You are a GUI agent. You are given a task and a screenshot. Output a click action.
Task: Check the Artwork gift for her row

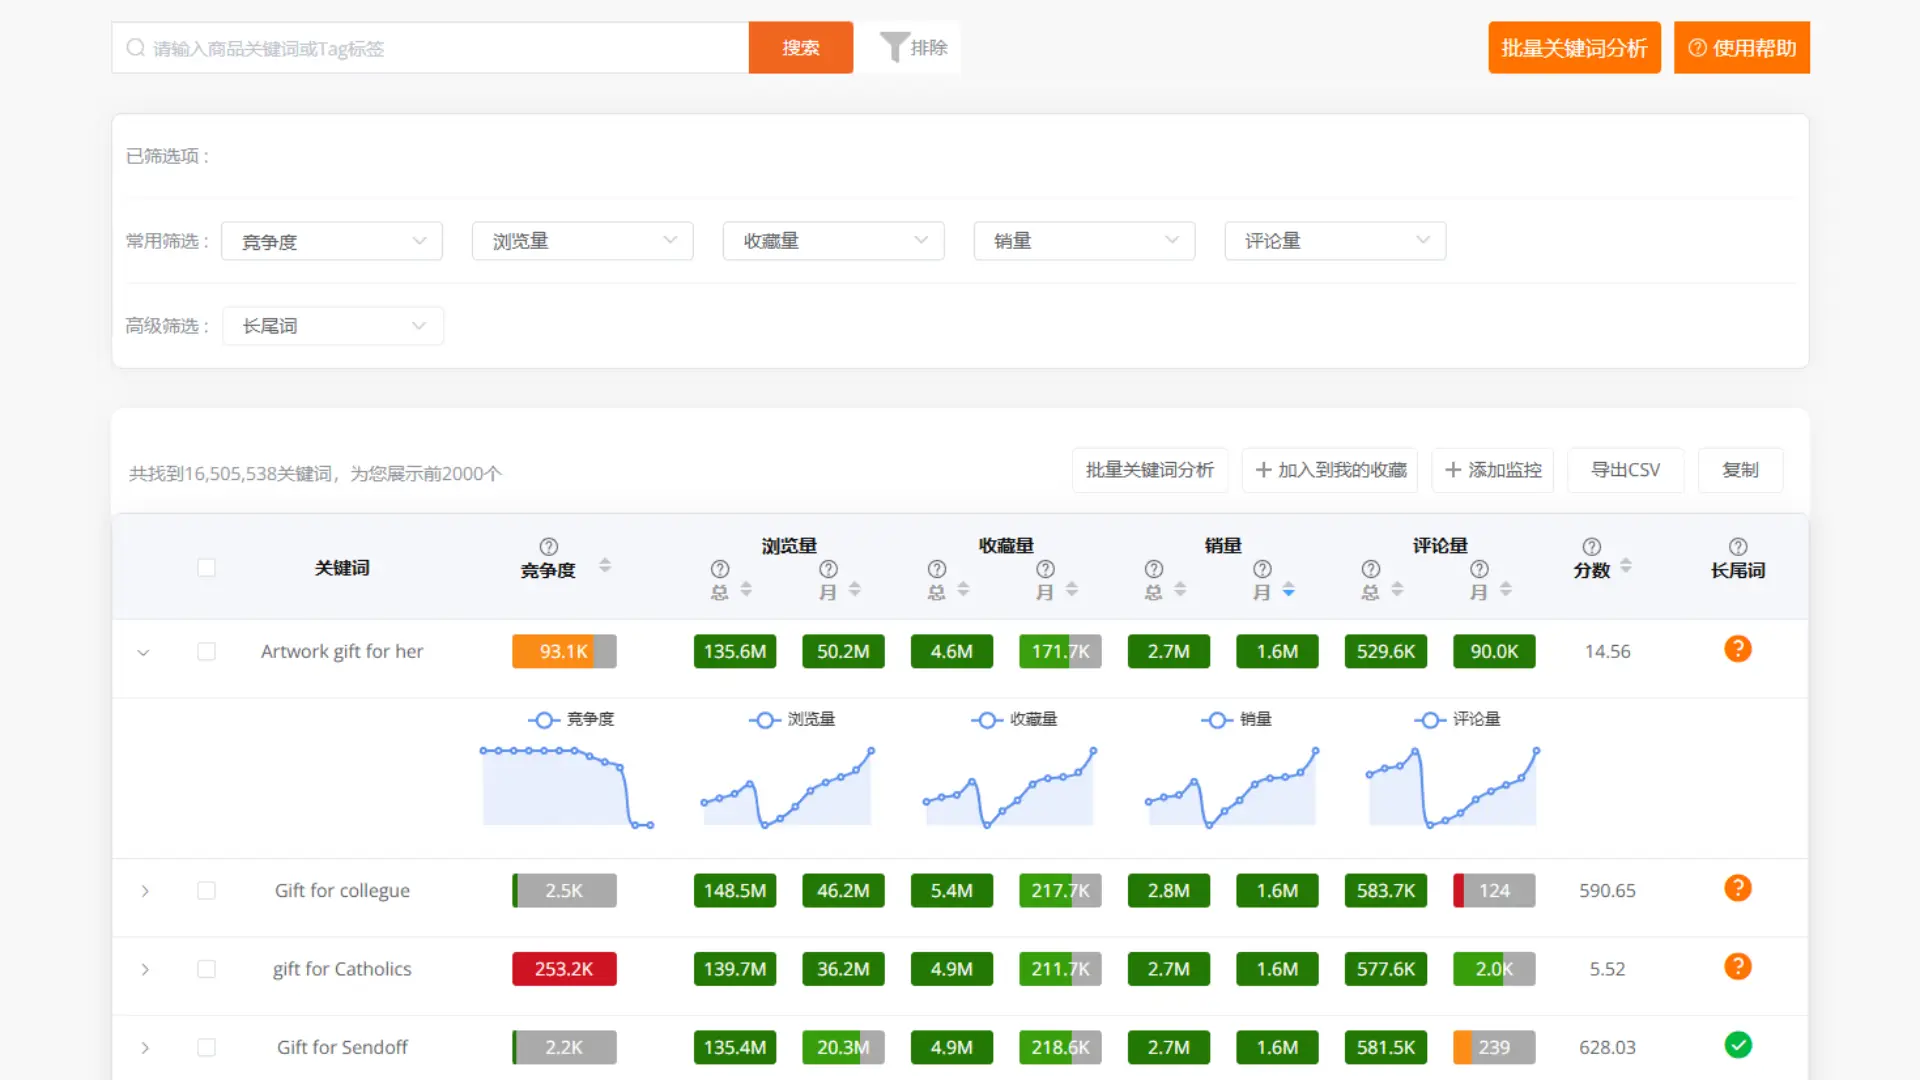[206, 651]
